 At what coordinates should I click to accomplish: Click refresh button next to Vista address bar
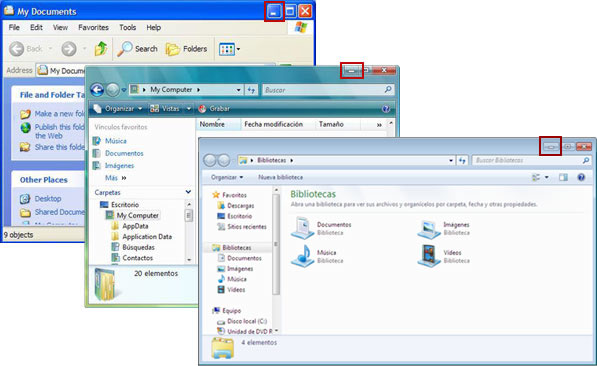251,90
